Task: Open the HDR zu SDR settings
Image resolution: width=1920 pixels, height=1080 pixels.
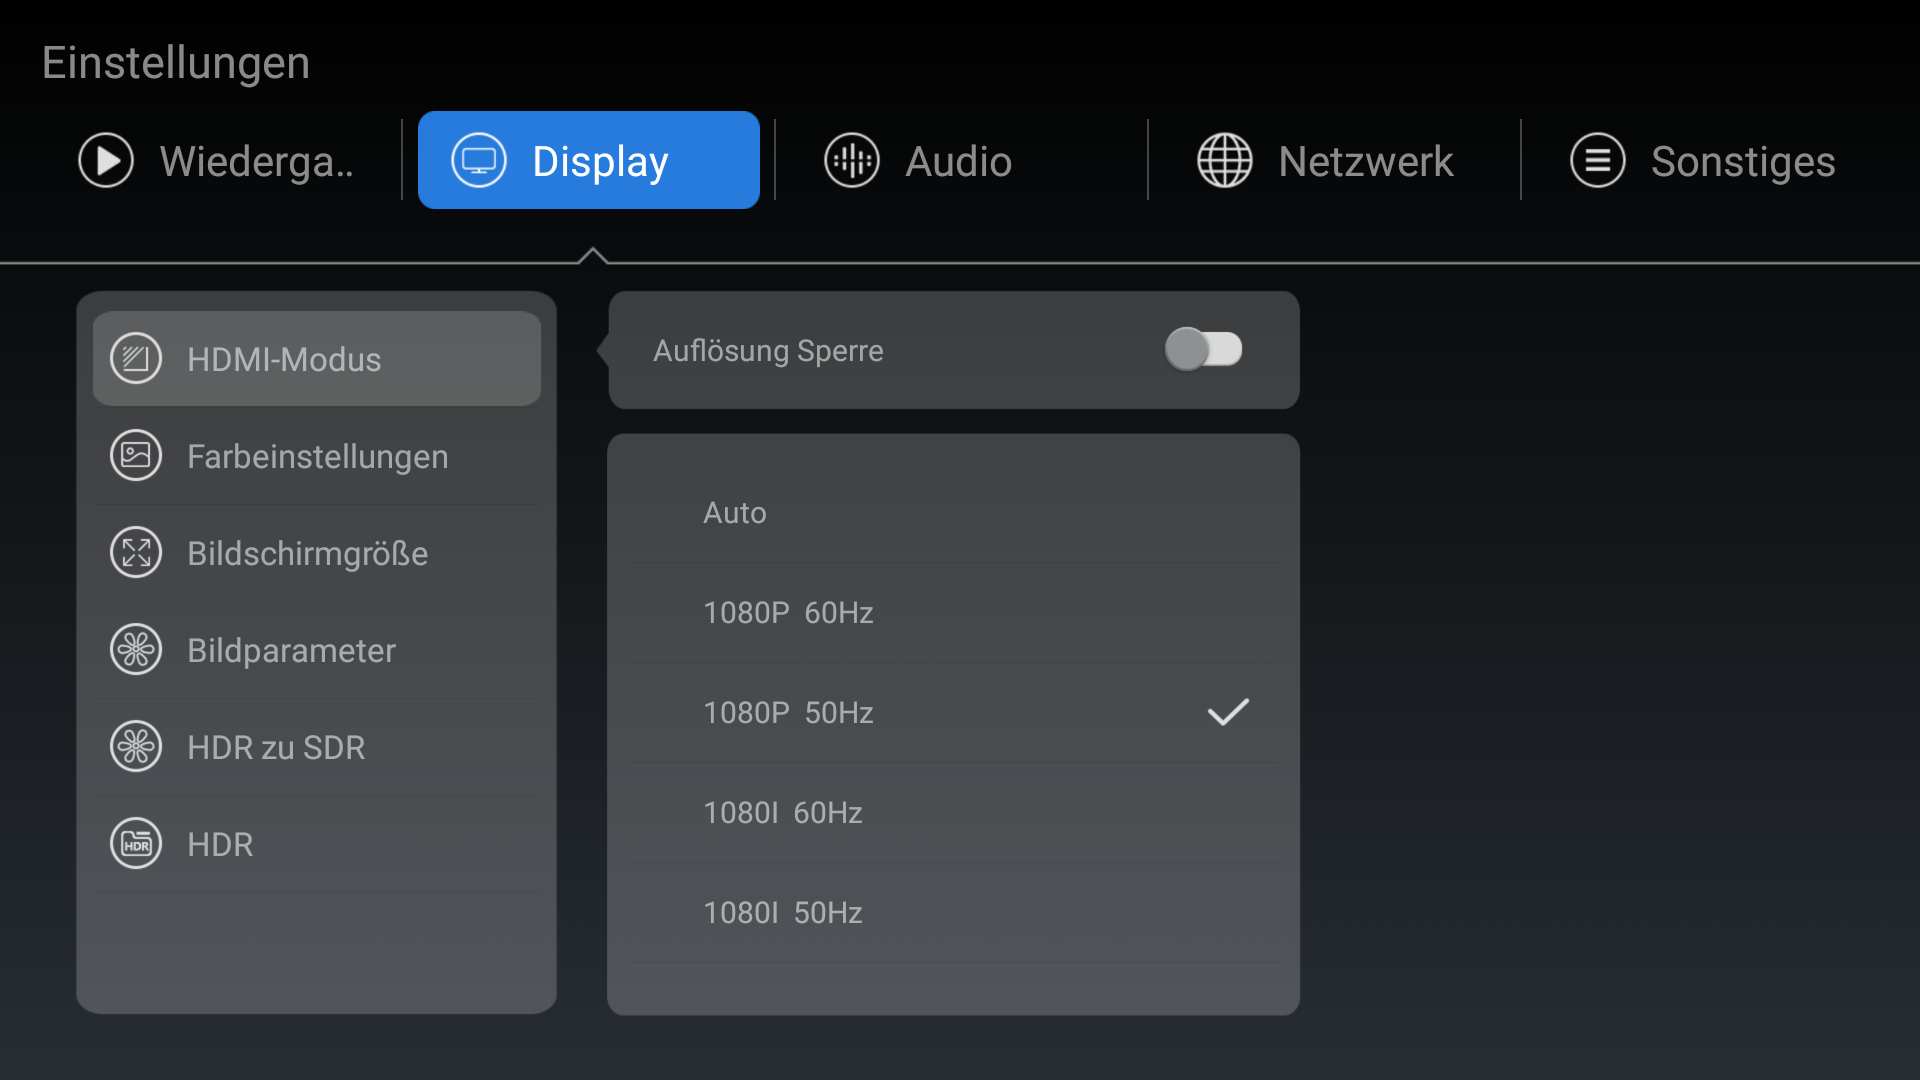Action: (x=277, y=748)
